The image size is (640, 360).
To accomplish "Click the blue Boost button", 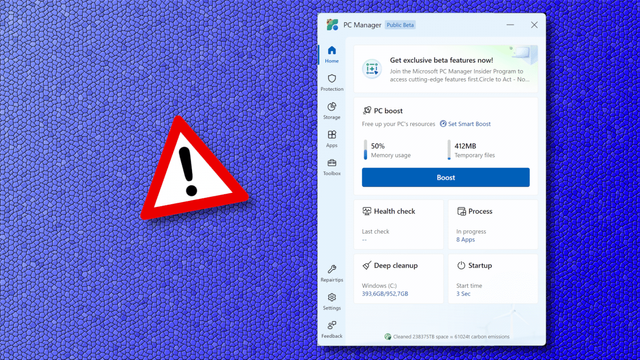I will [446, 177].
